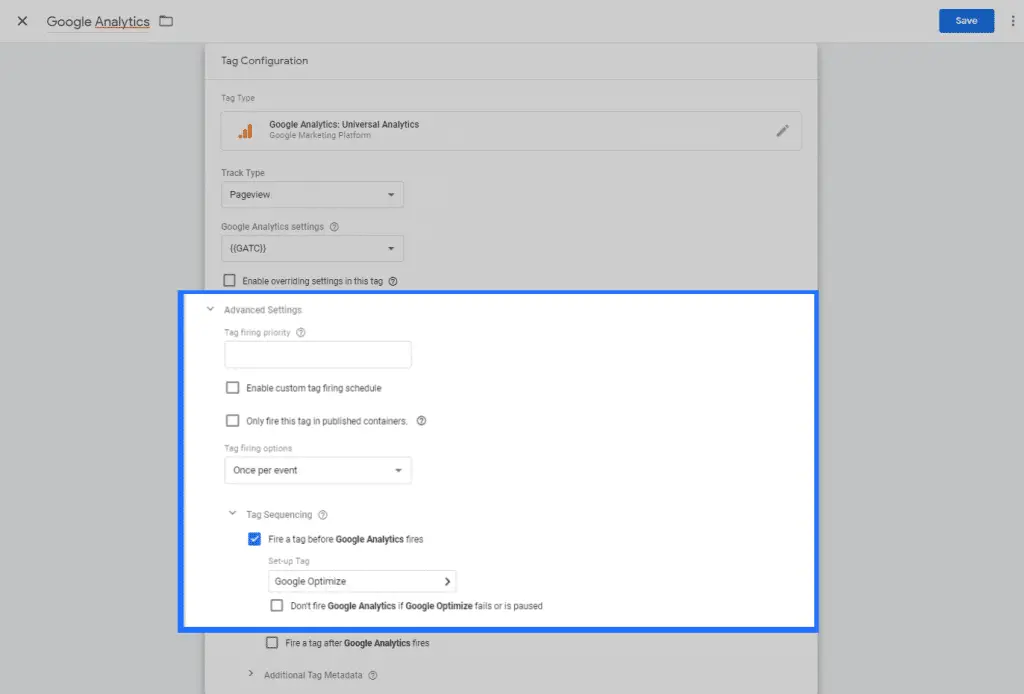Enable custom tag firing schedule
1024x694 pixels.
point(232,388)
